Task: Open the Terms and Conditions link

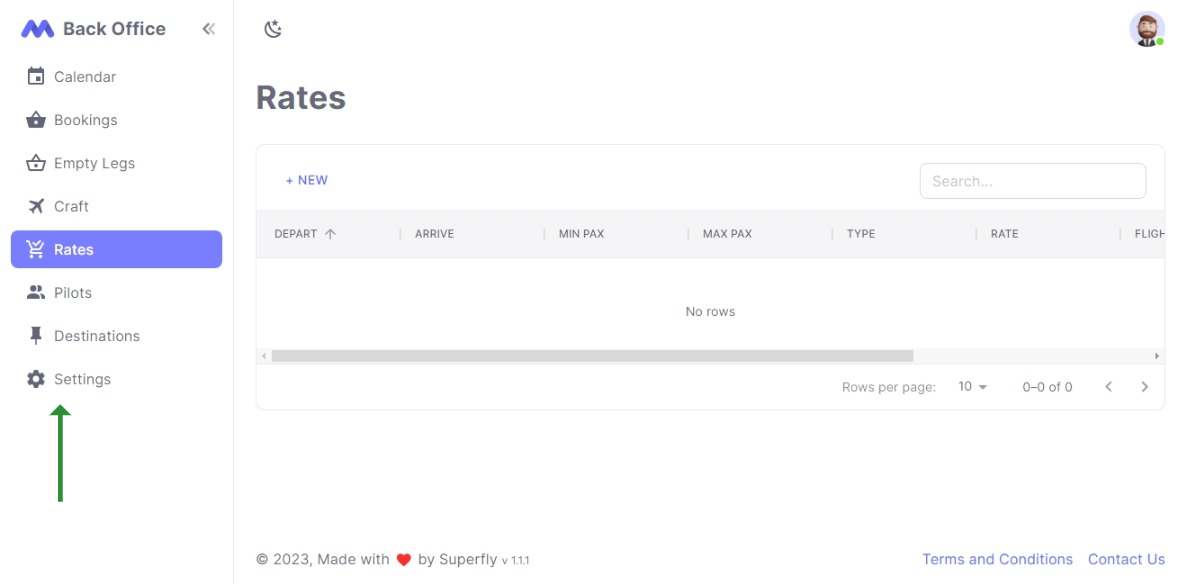Action: [x=997, y=559]
